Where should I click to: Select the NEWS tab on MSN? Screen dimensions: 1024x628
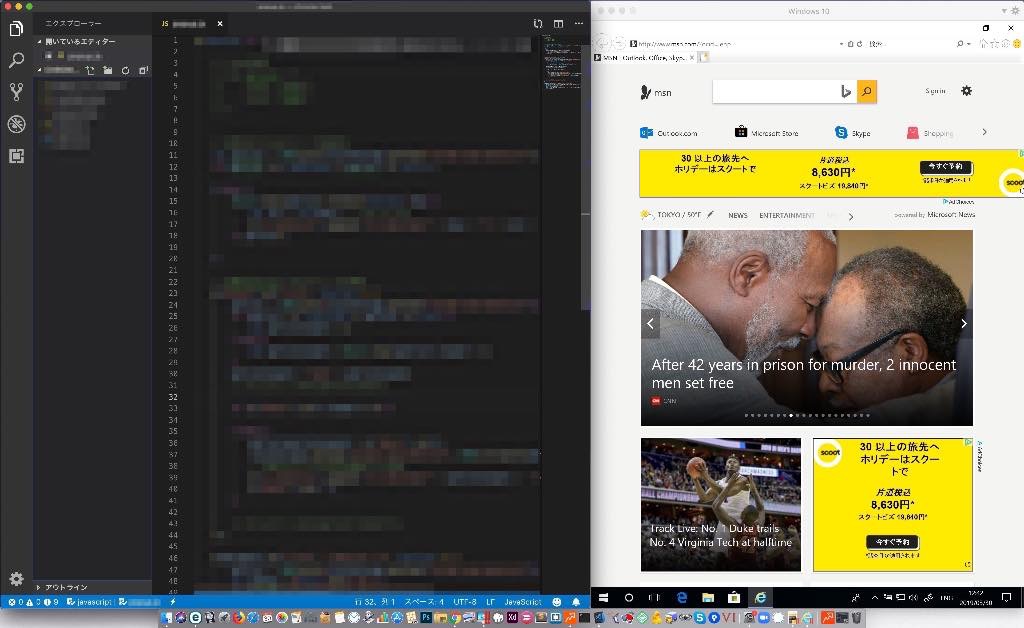(x=738, y=215)
